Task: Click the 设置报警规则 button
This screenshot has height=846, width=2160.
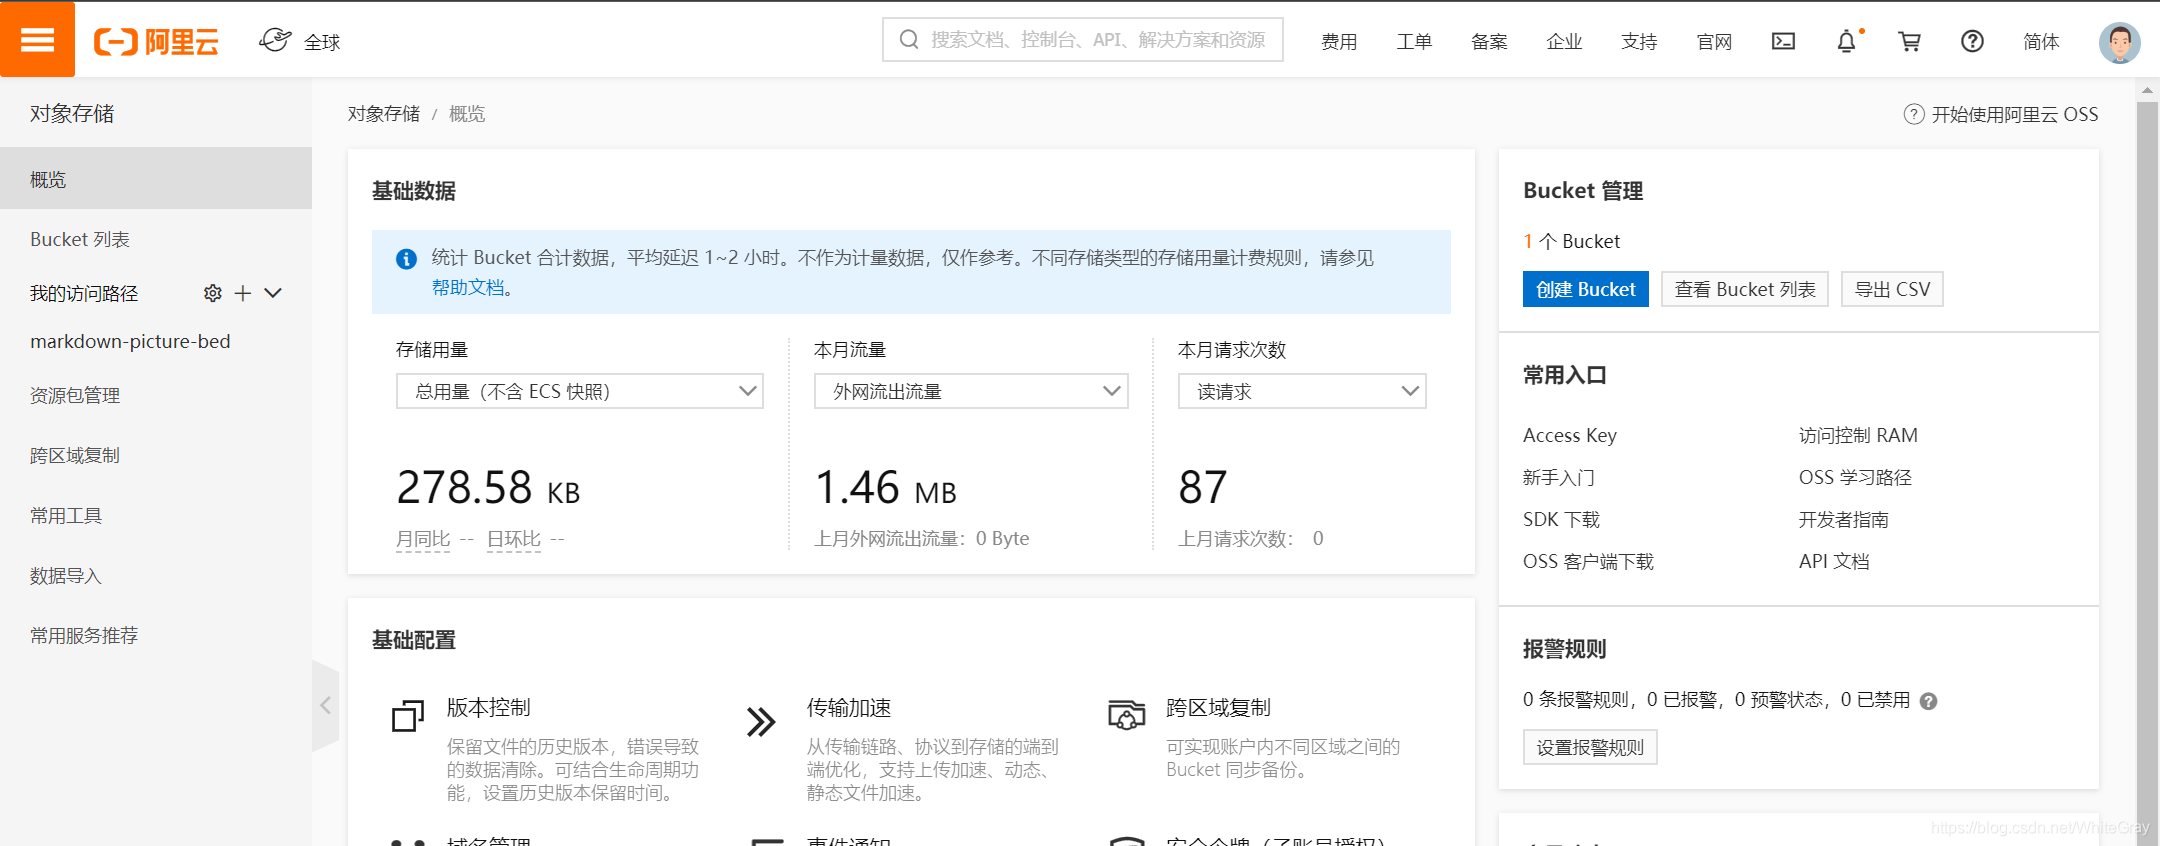Action: tap(1590, 747)
